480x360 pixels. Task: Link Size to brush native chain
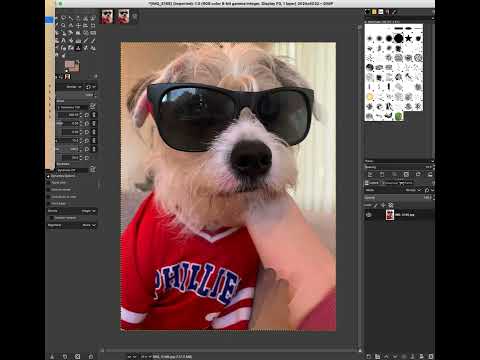(x=94, y=115)
